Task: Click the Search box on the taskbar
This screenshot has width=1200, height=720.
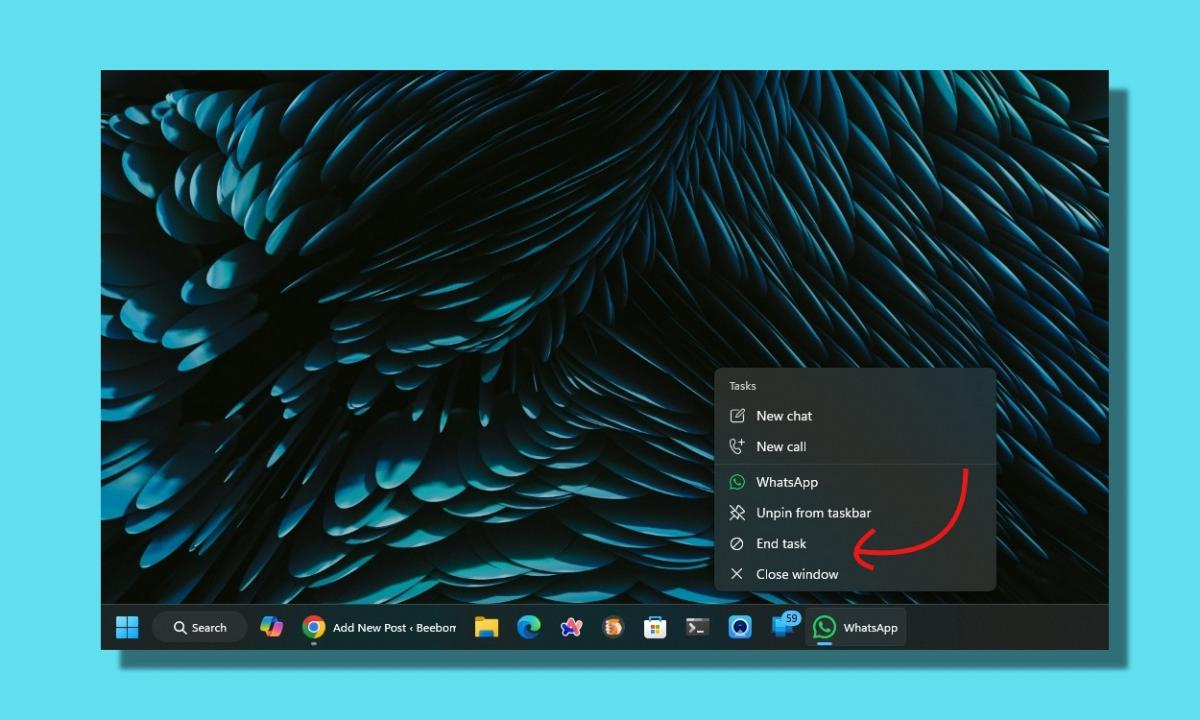Action: 199,627
